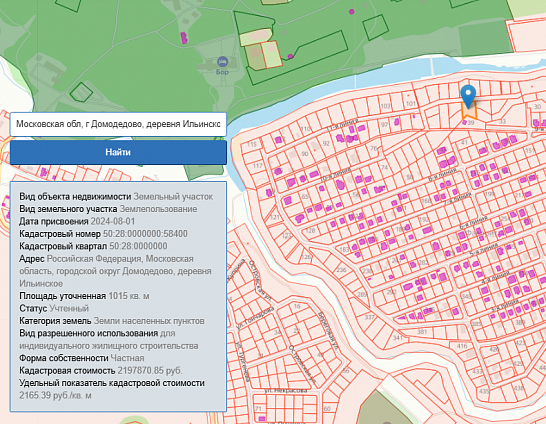This screenshot has width=546, height=424.
Task: Click the ул. Гончарова street label
Action: click(x=255, y=317)
